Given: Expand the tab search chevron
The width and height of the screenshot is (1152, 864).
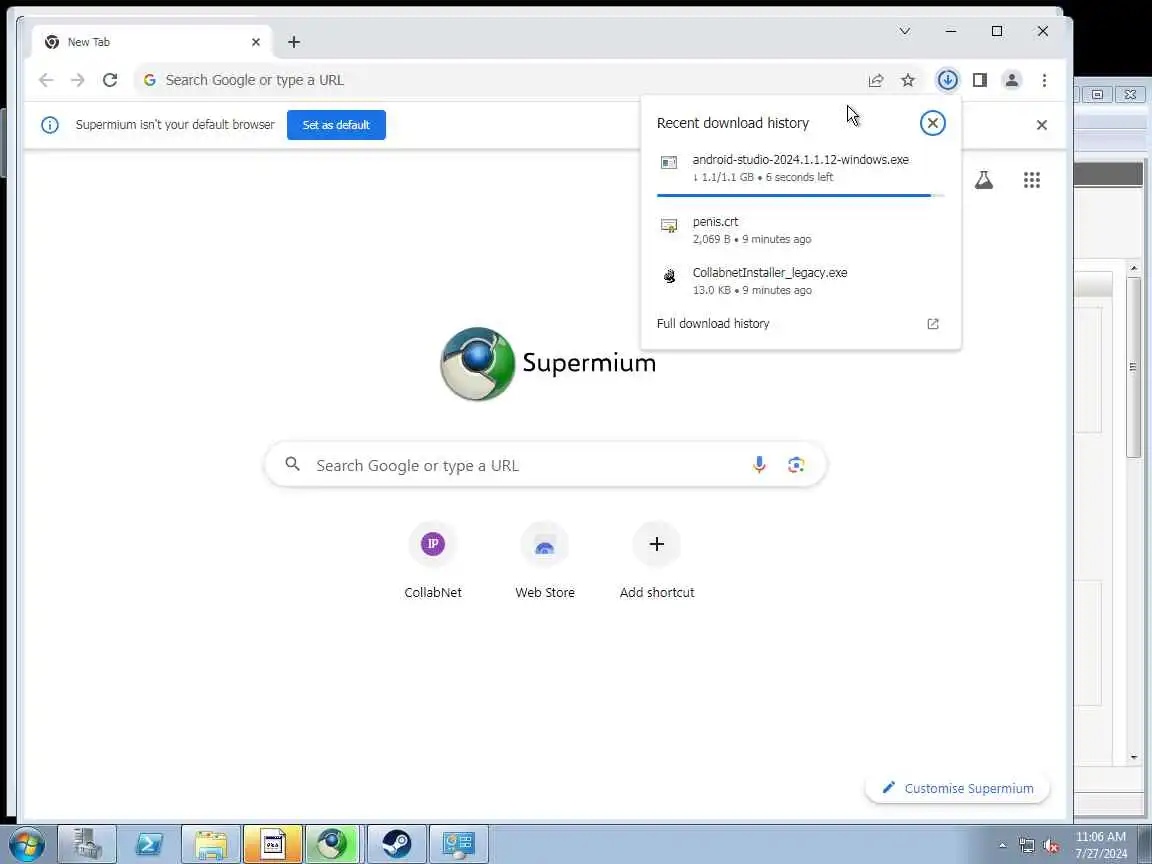Looking at the screenshot, I should 905,31.
